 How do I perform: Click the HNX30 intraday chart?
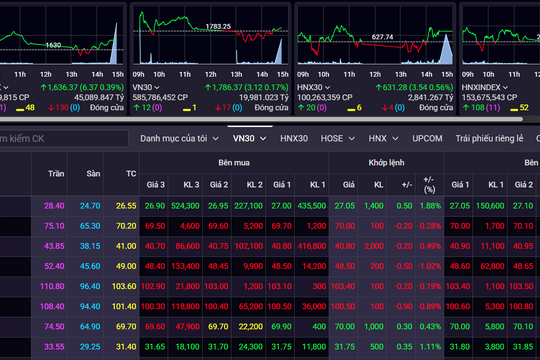tap(375, 35)
